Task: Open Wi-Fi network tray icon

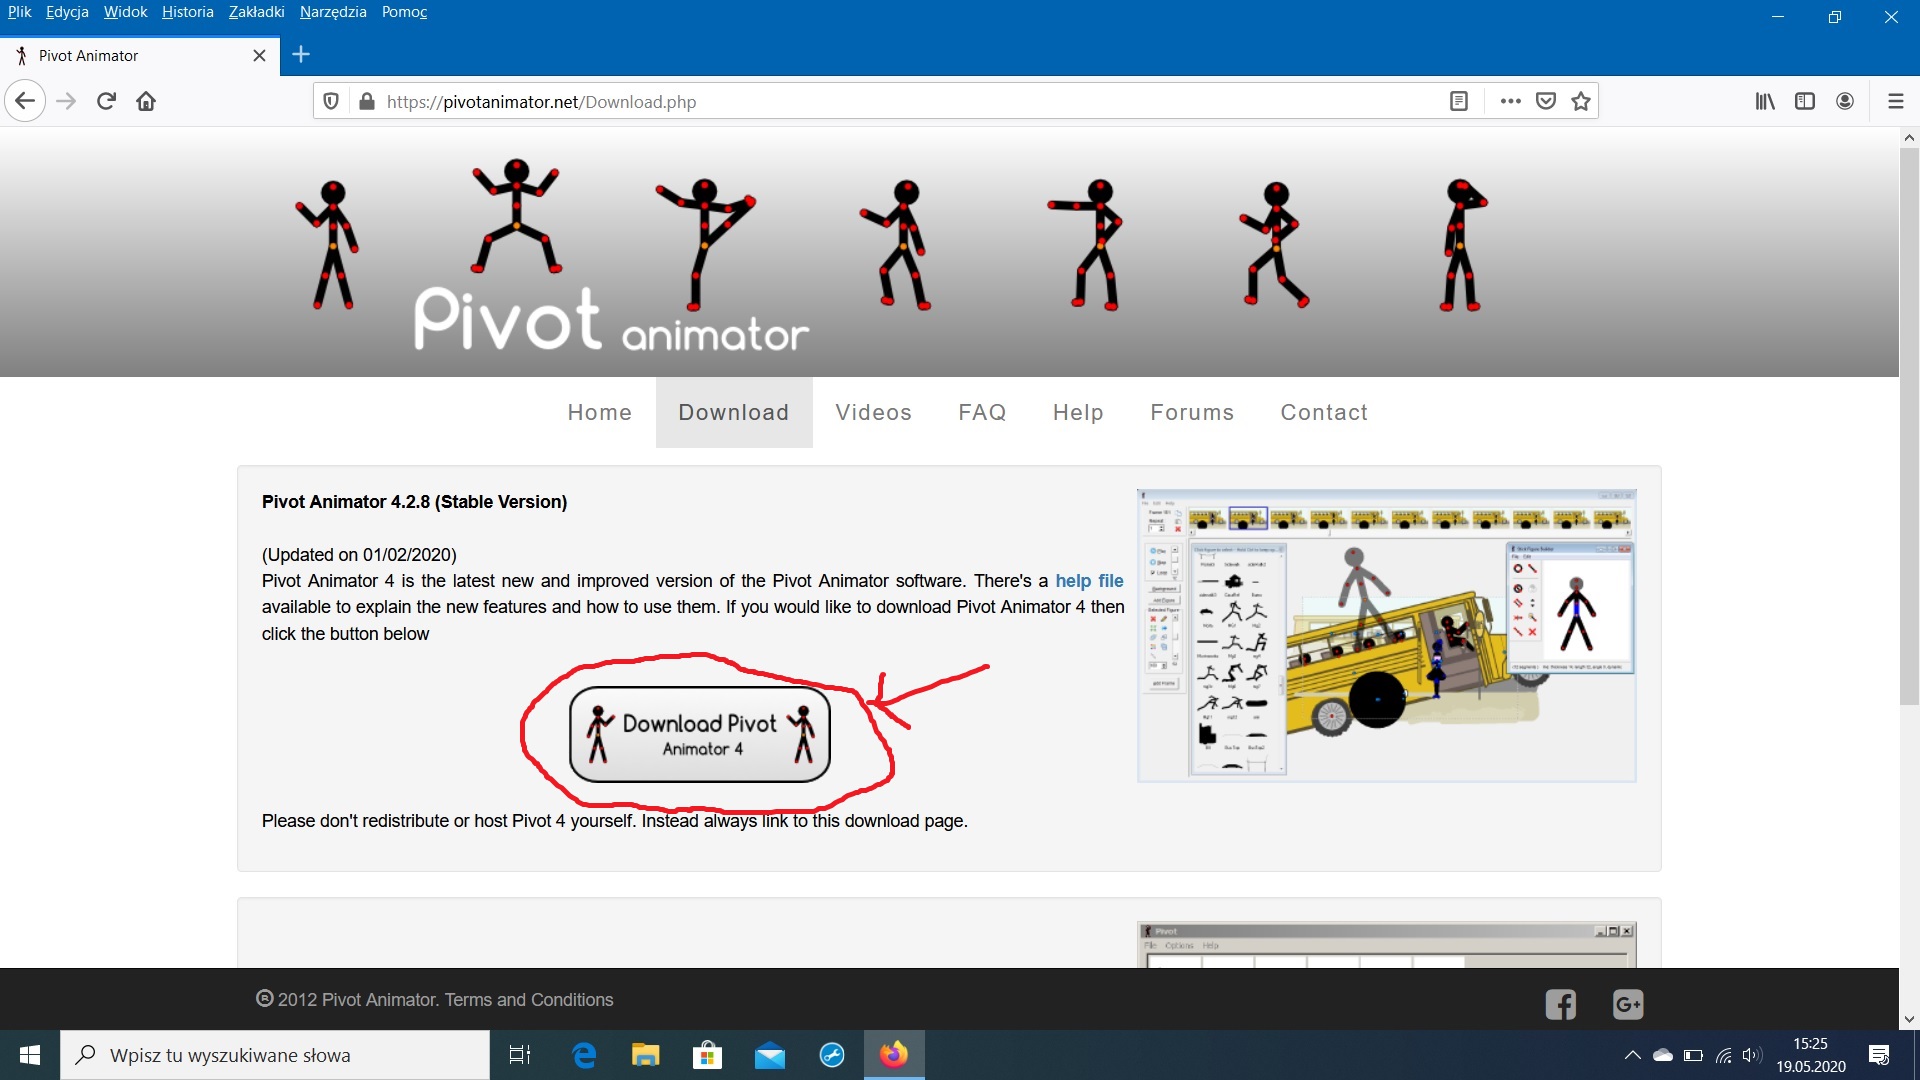Action: [x=1723, y=1055]
